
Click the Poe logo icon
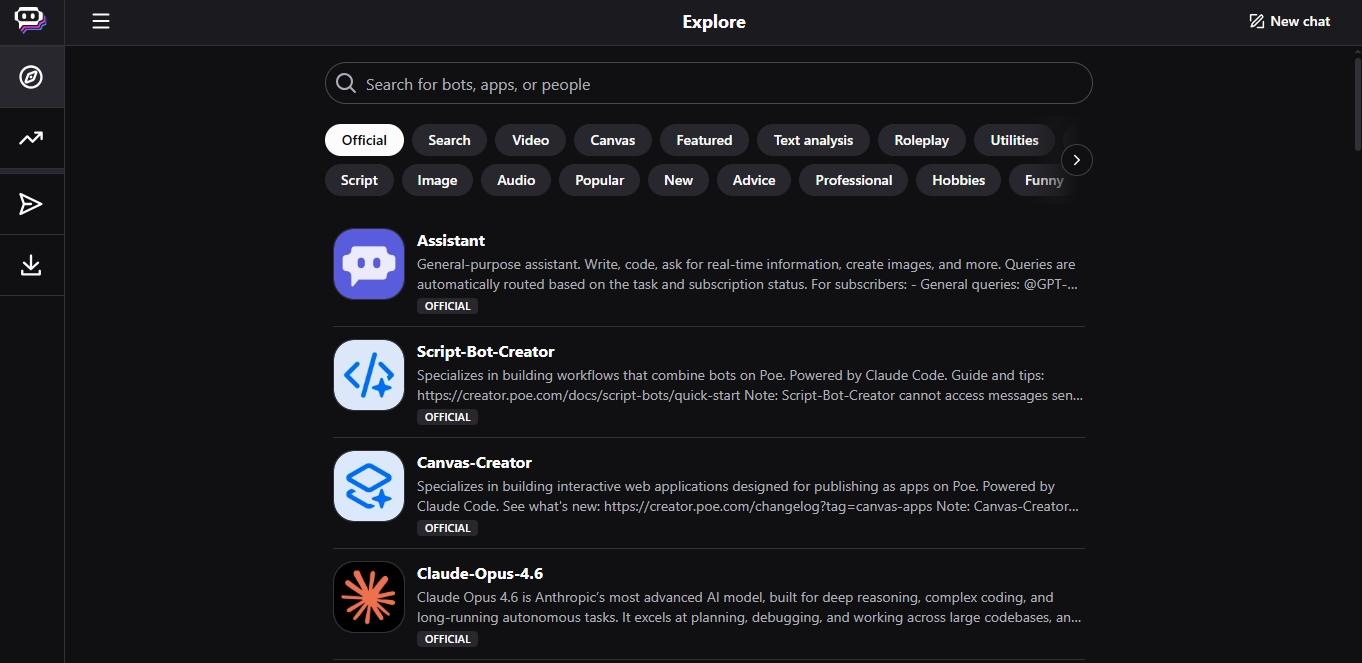point(31,20)
